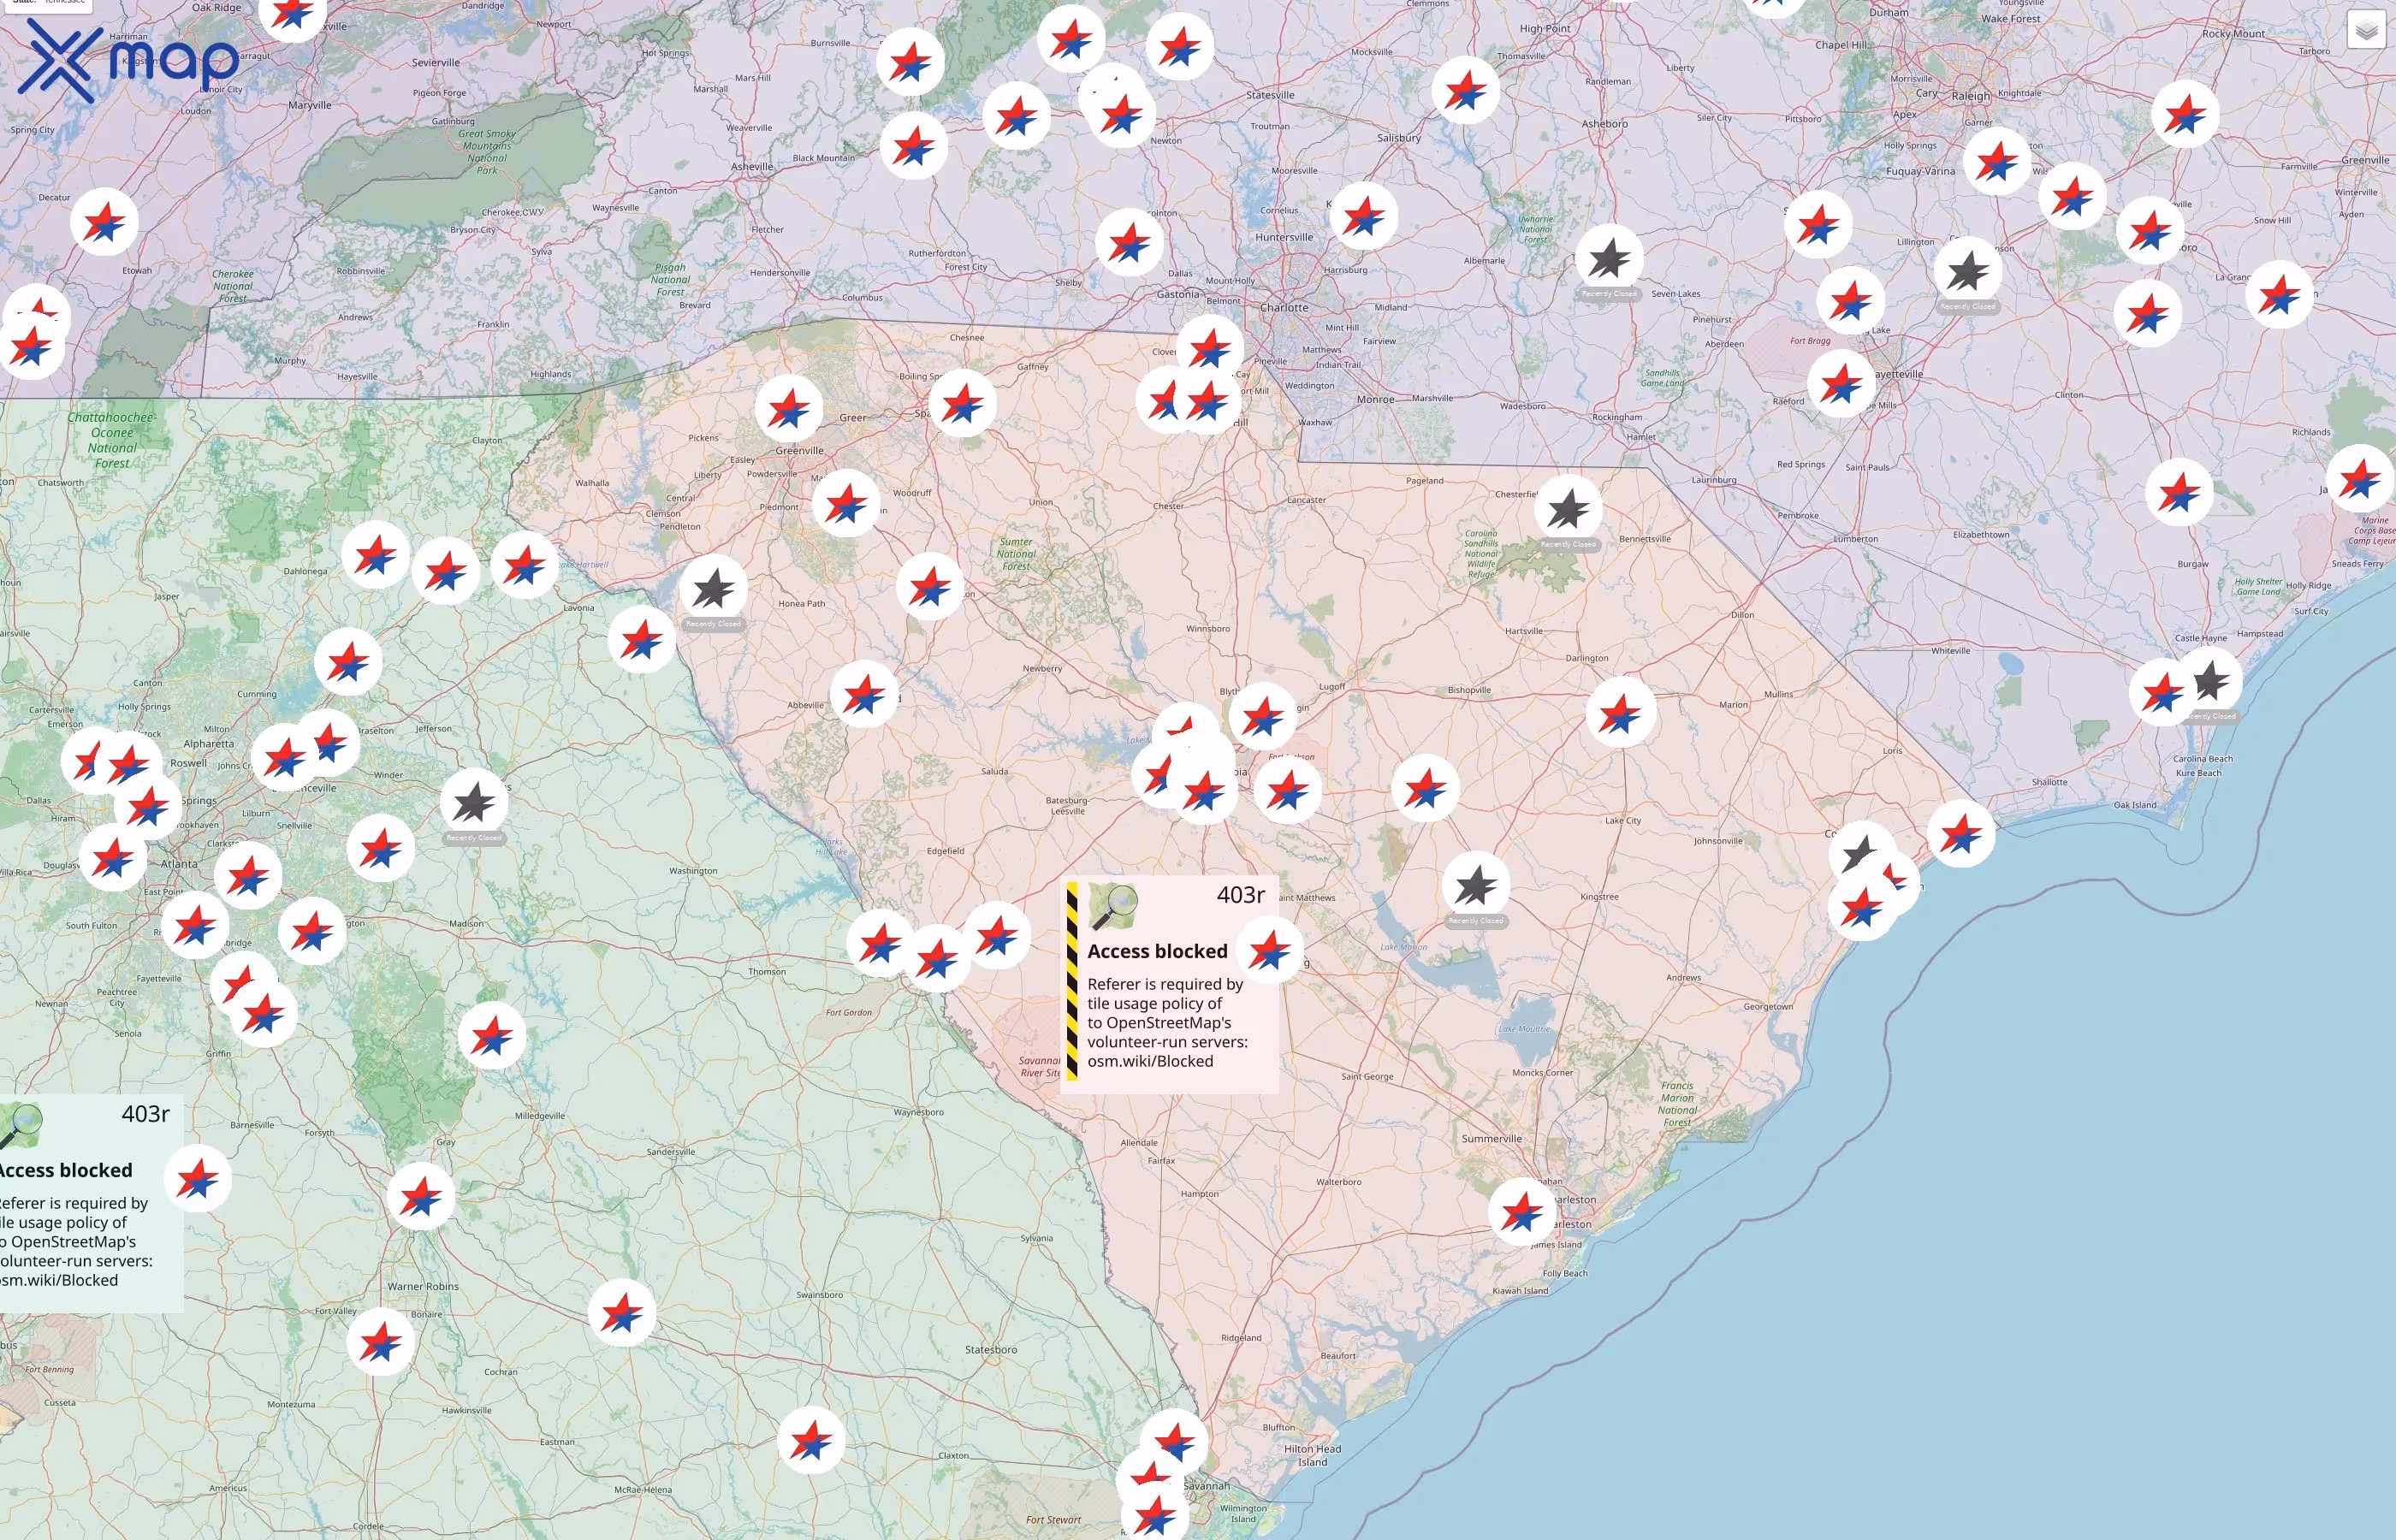Open the star marker northeast of Cochran
This screenshot has width=2396, height=1540.
point(622,1312)
